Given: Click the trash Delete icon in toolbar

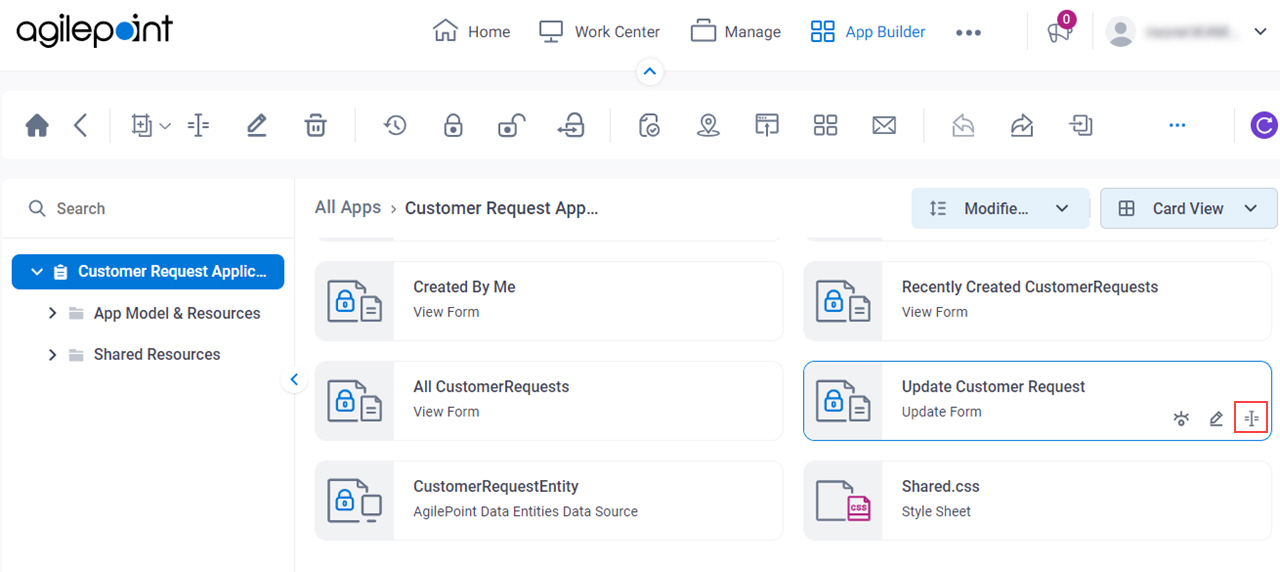Looking at the screenshot, I should (x=315, y=126).
